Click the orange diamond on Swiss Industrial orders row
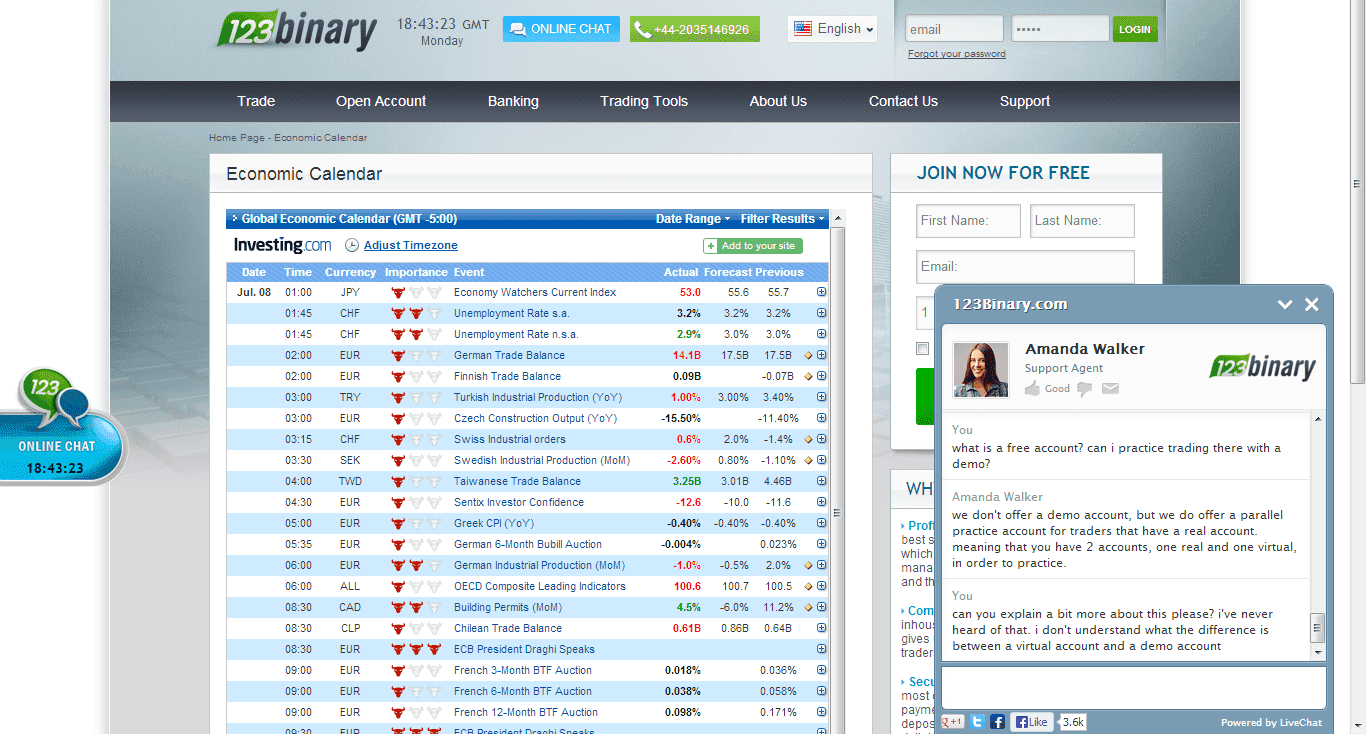 click(x=808, y=439)
